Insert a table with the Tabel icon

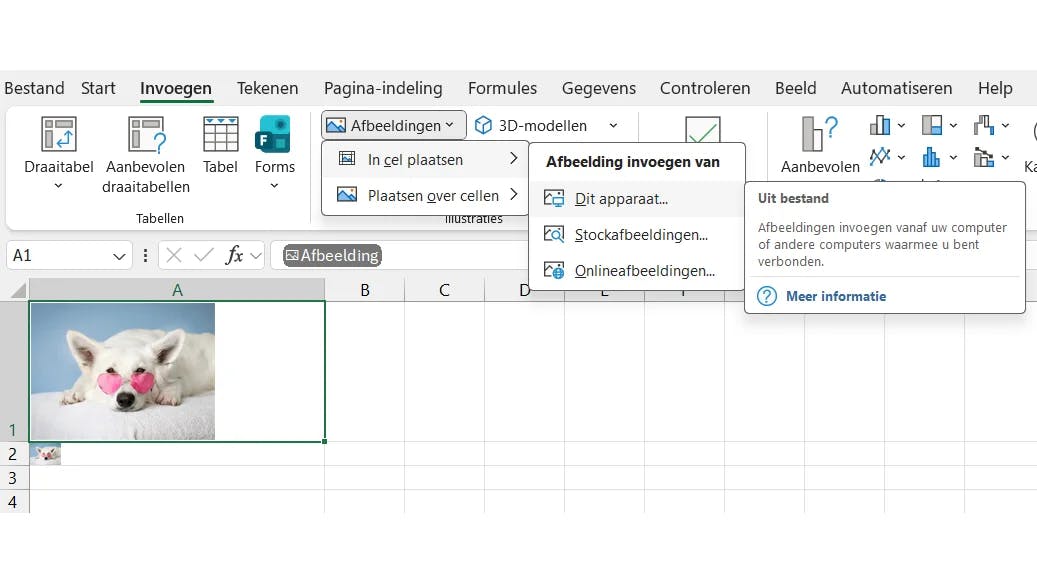pos(220,134)
